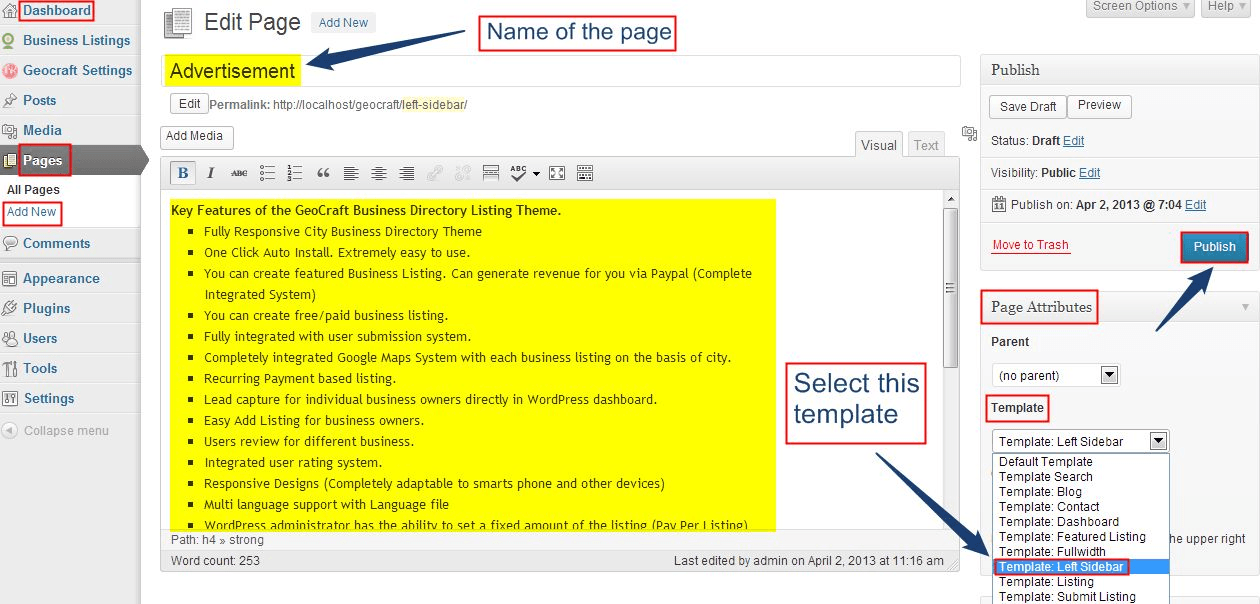Click the Comments speech bubble icon
Image resolution: width=1260 pixels, height=604 pixels.
click(x=9, y=244)
